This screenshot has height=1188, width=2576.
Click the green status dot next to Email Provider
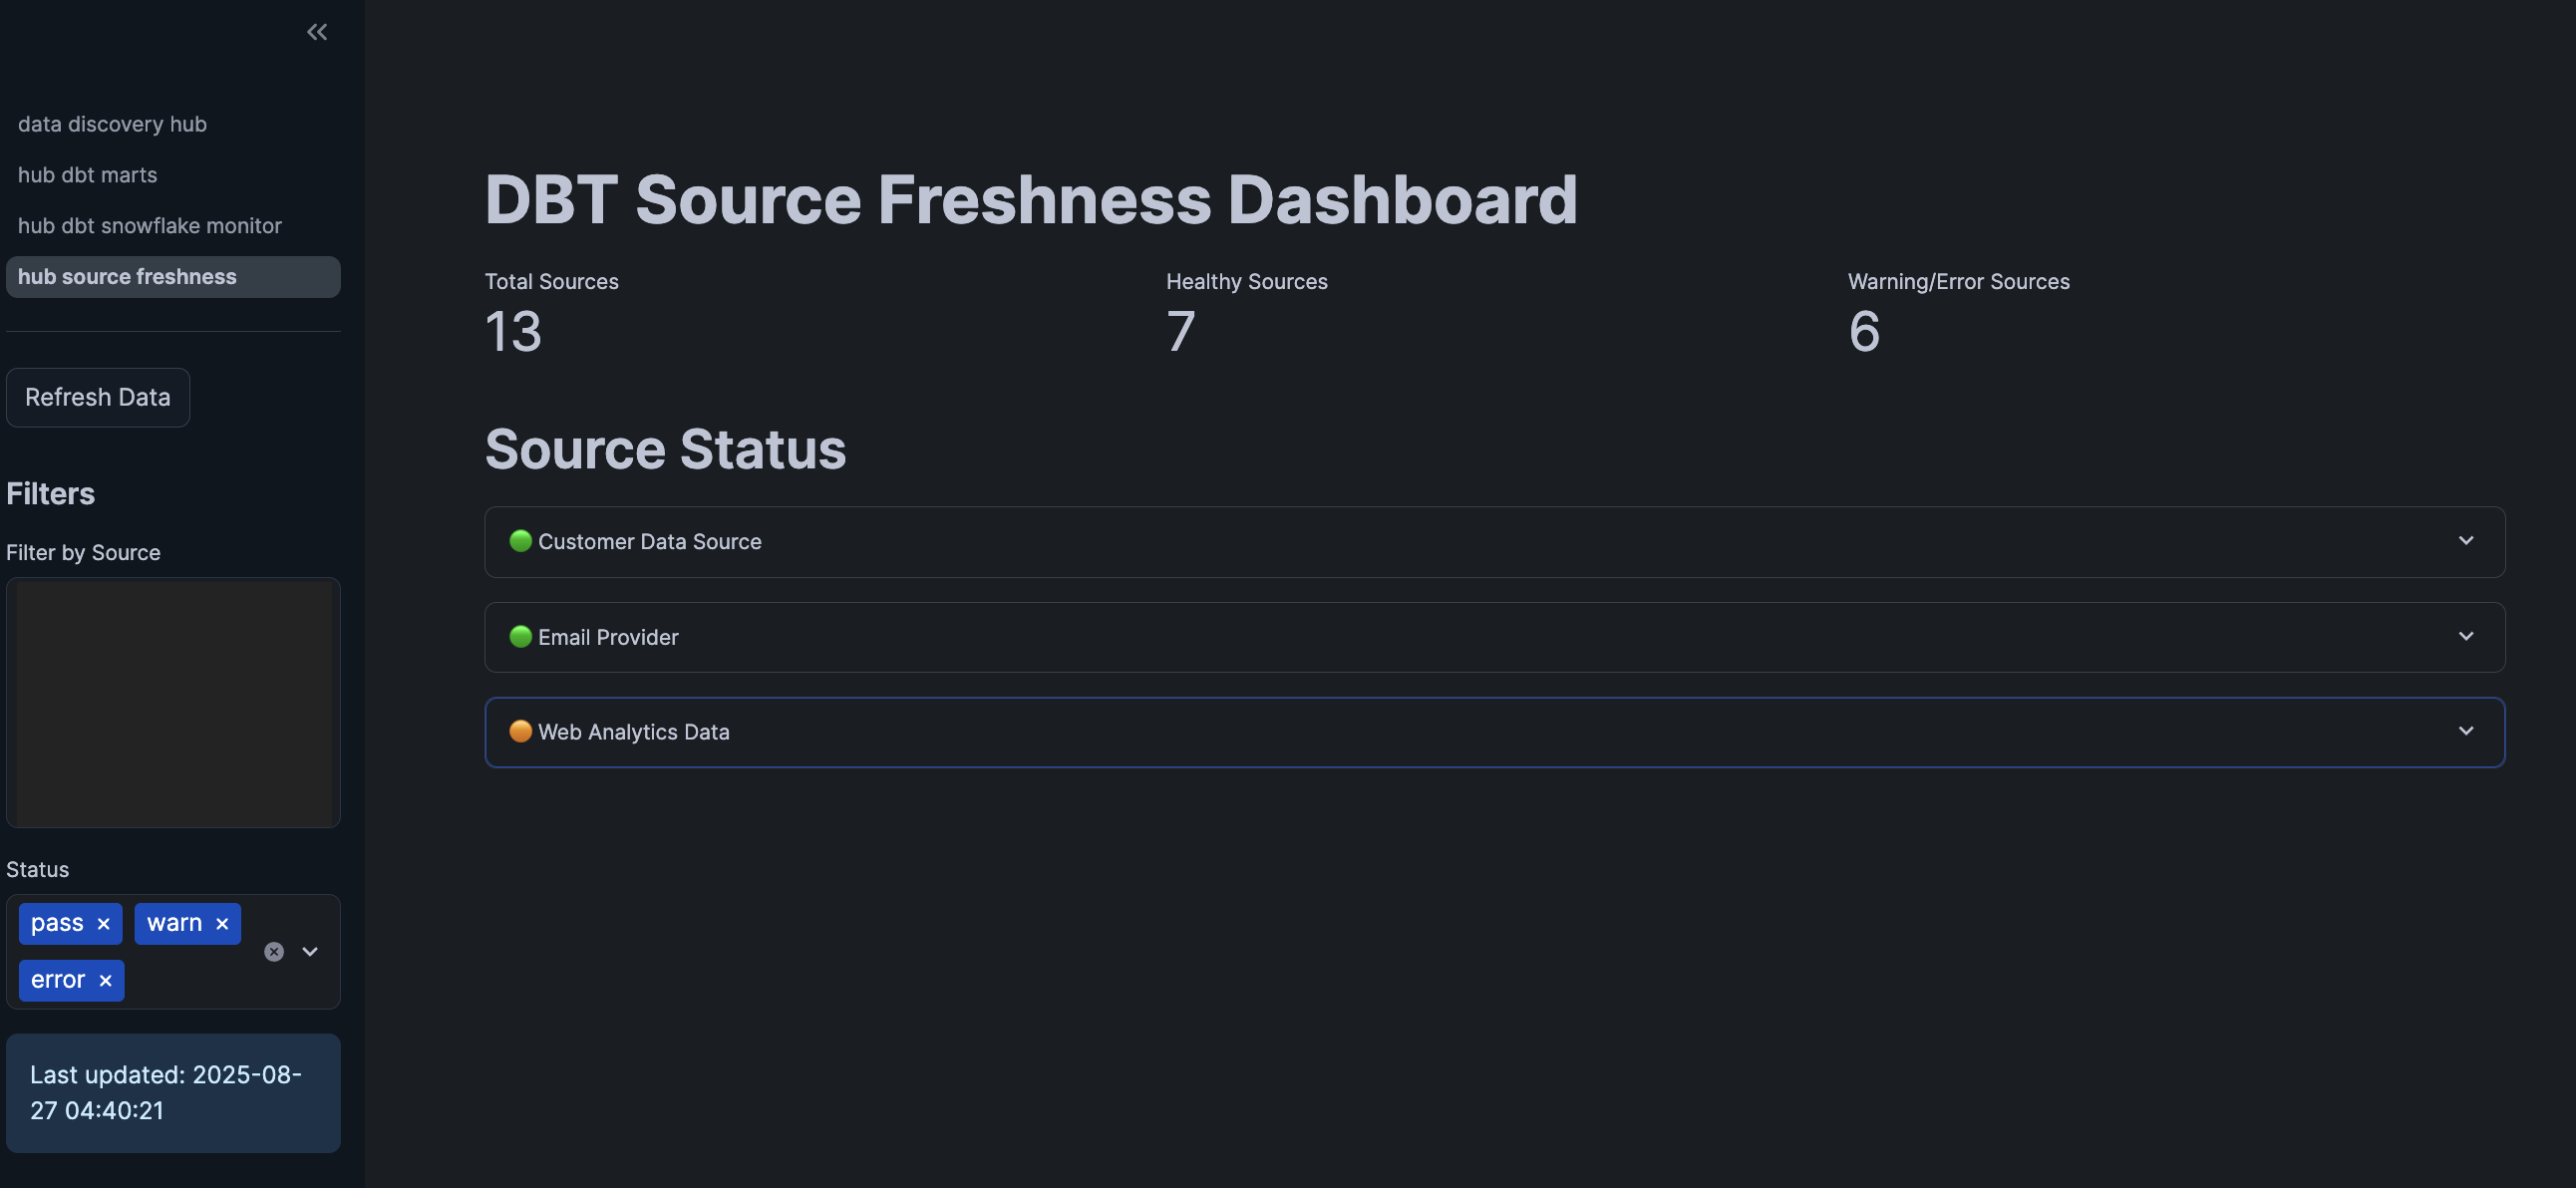[521, 636]
